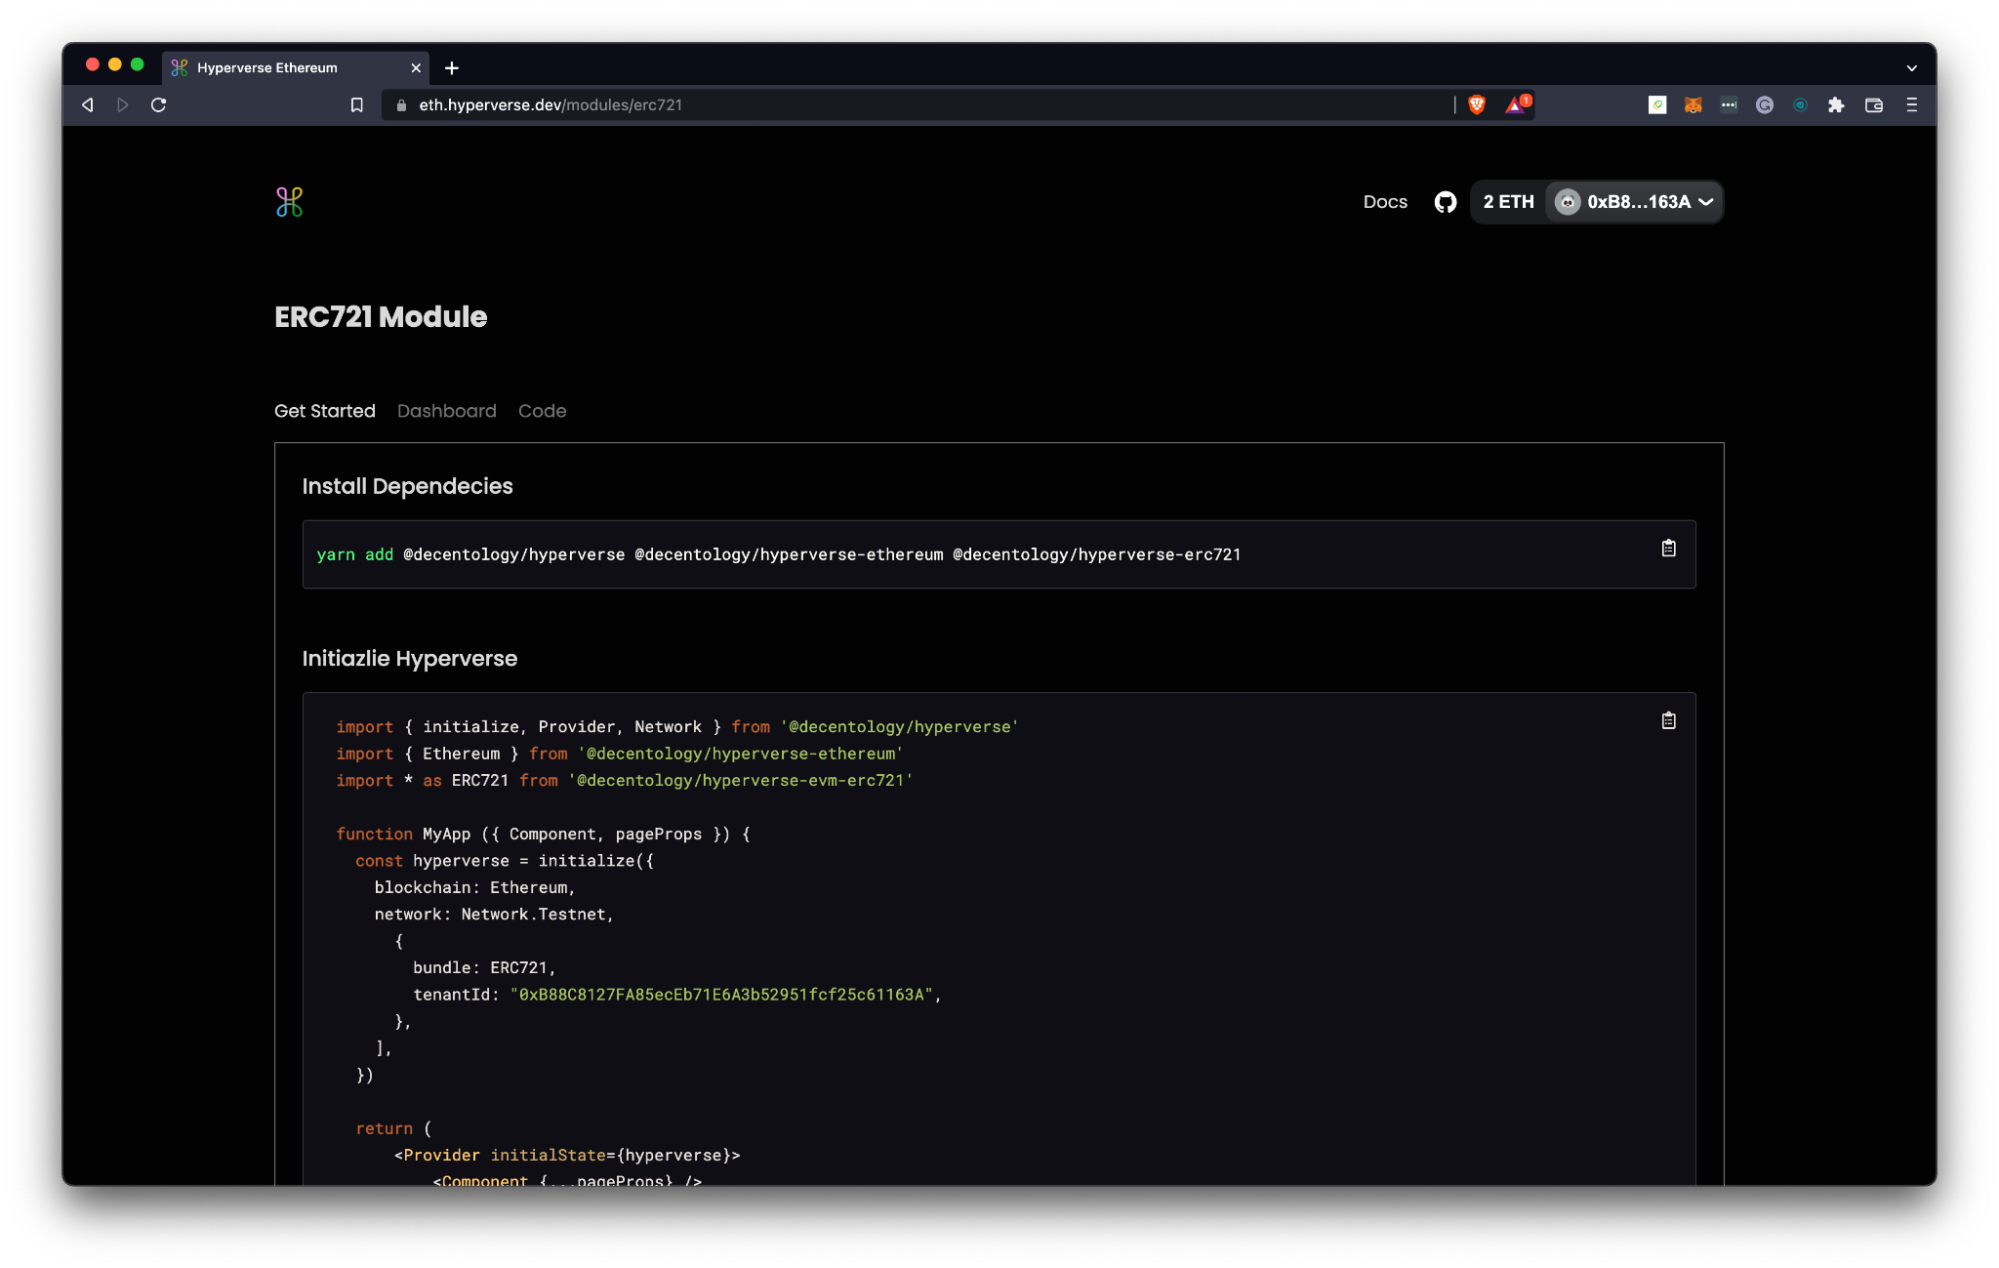The height and width of the screenshot is (1268, 1999).
Task: Click '@decentology/hyperverse-erc721' in yarn command
Action: 1097,555
